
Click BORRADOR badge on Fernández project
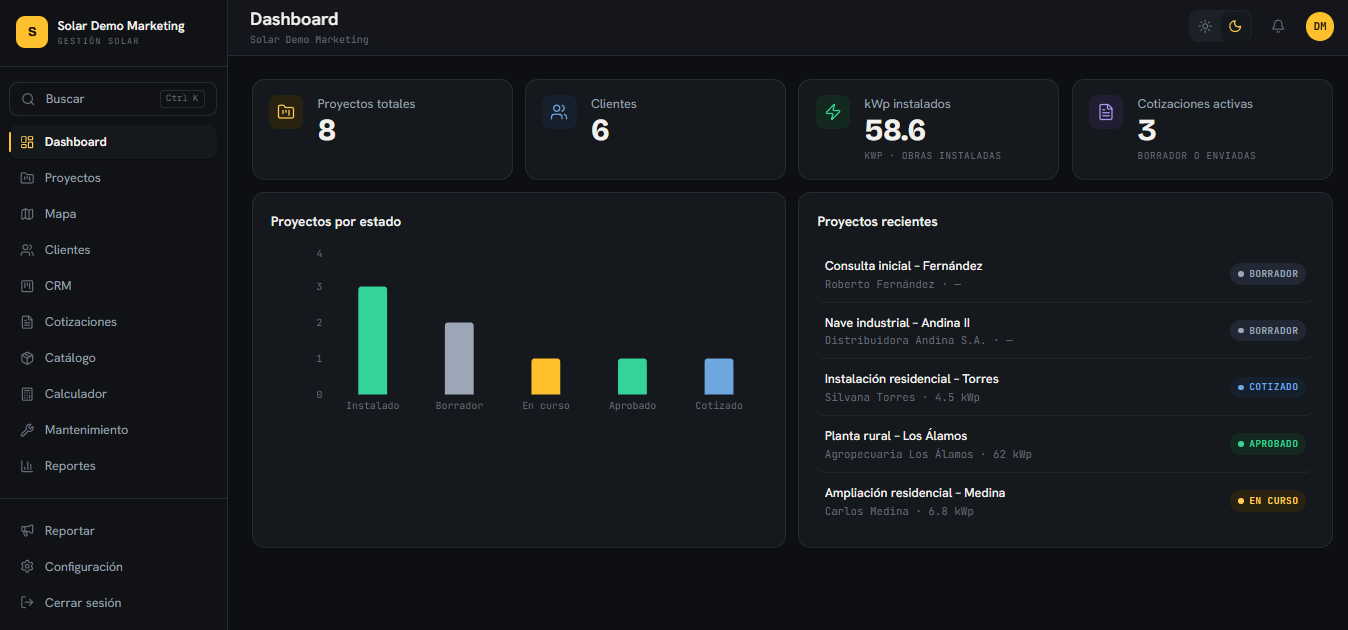coord(1268,274)
